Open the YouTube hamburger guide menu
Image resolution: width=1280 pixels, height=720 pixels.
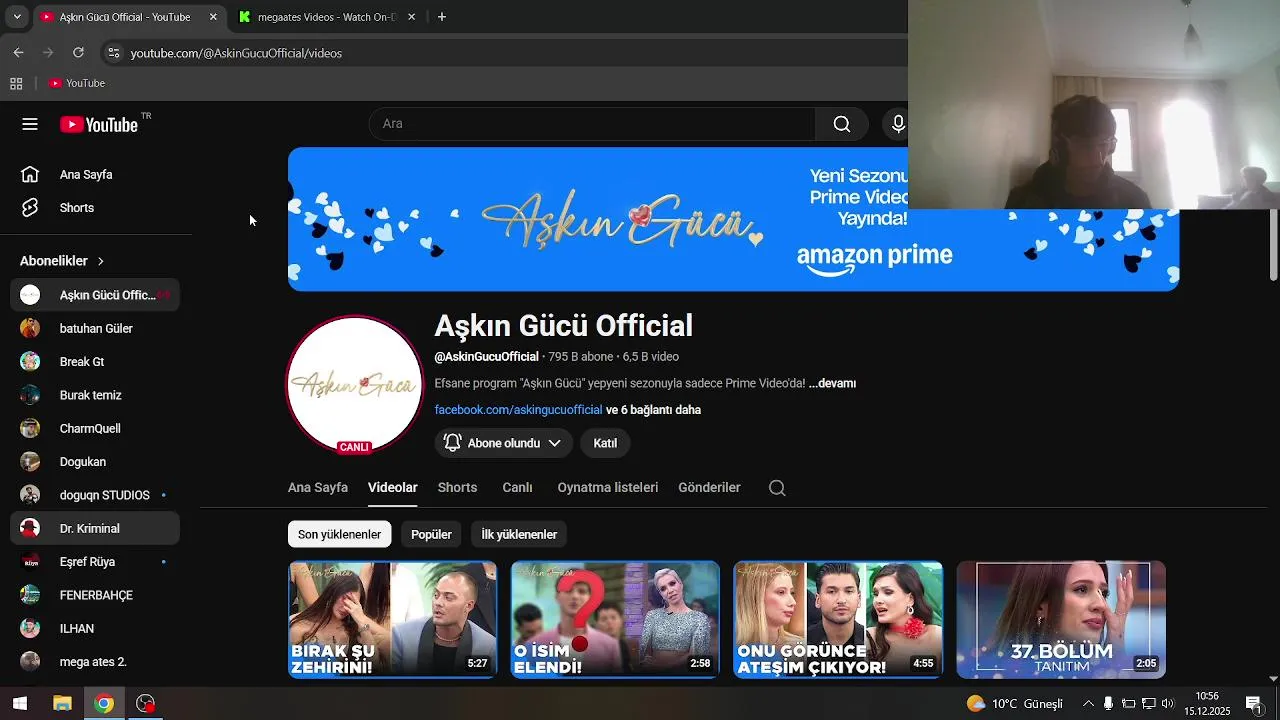point(30,124)
